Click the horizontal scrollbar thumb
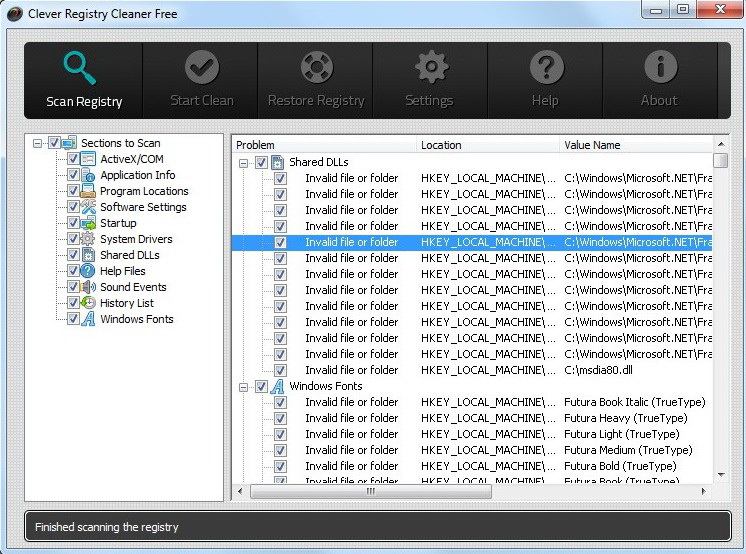This screenshot has height=554, width=746. [371, 491]
